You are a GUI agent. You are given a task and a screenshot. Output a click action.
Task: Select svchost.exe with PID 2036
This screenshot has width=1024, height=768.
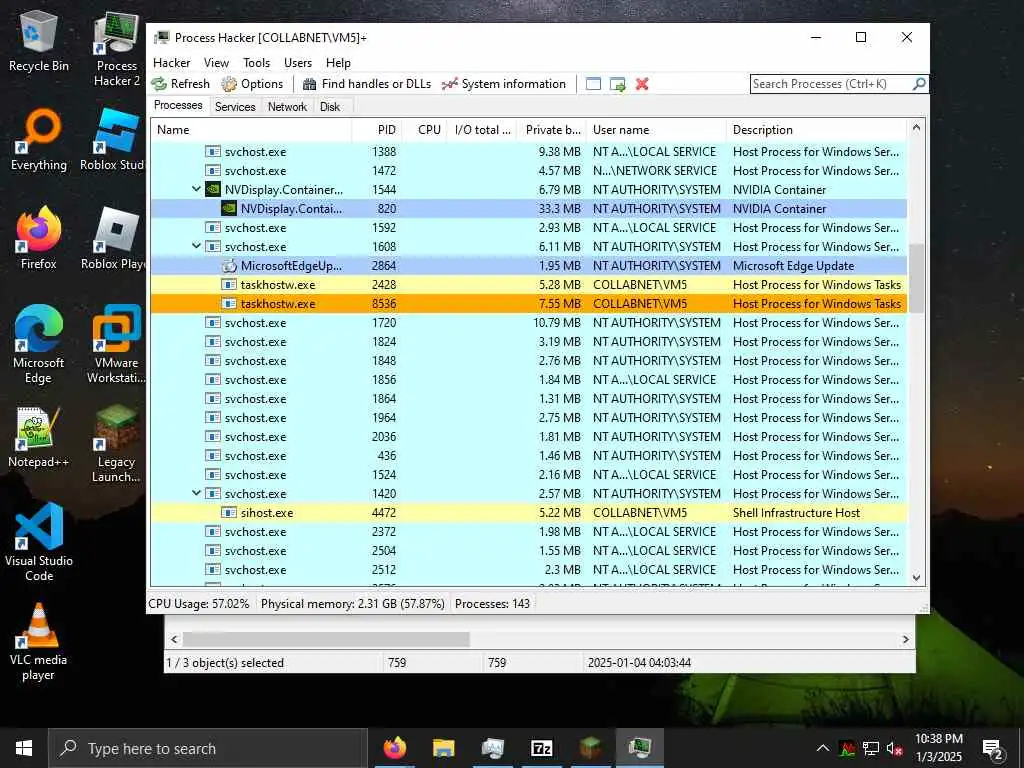529,436
